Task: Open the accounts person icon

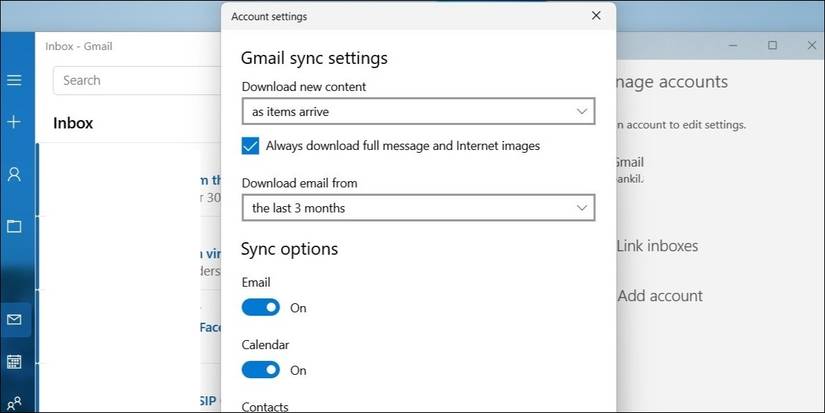Action: pos(14,174)
